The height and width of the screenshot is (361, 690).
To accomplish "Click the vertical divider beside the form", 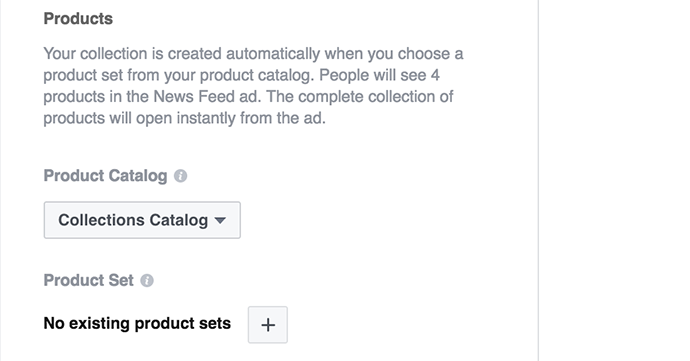I will click(538, 180).
